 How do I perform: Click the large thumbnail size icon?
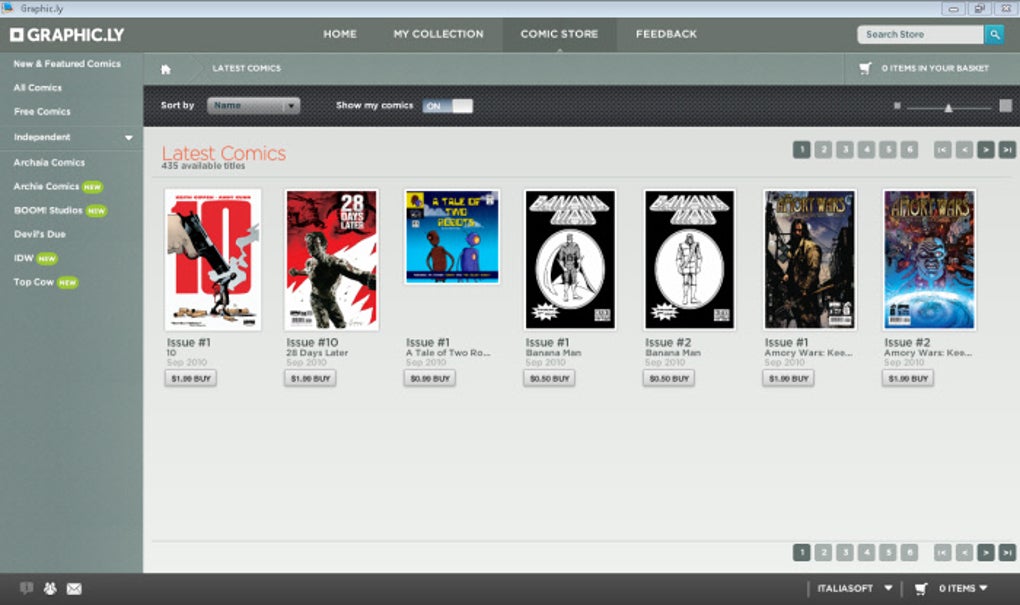1006,105
